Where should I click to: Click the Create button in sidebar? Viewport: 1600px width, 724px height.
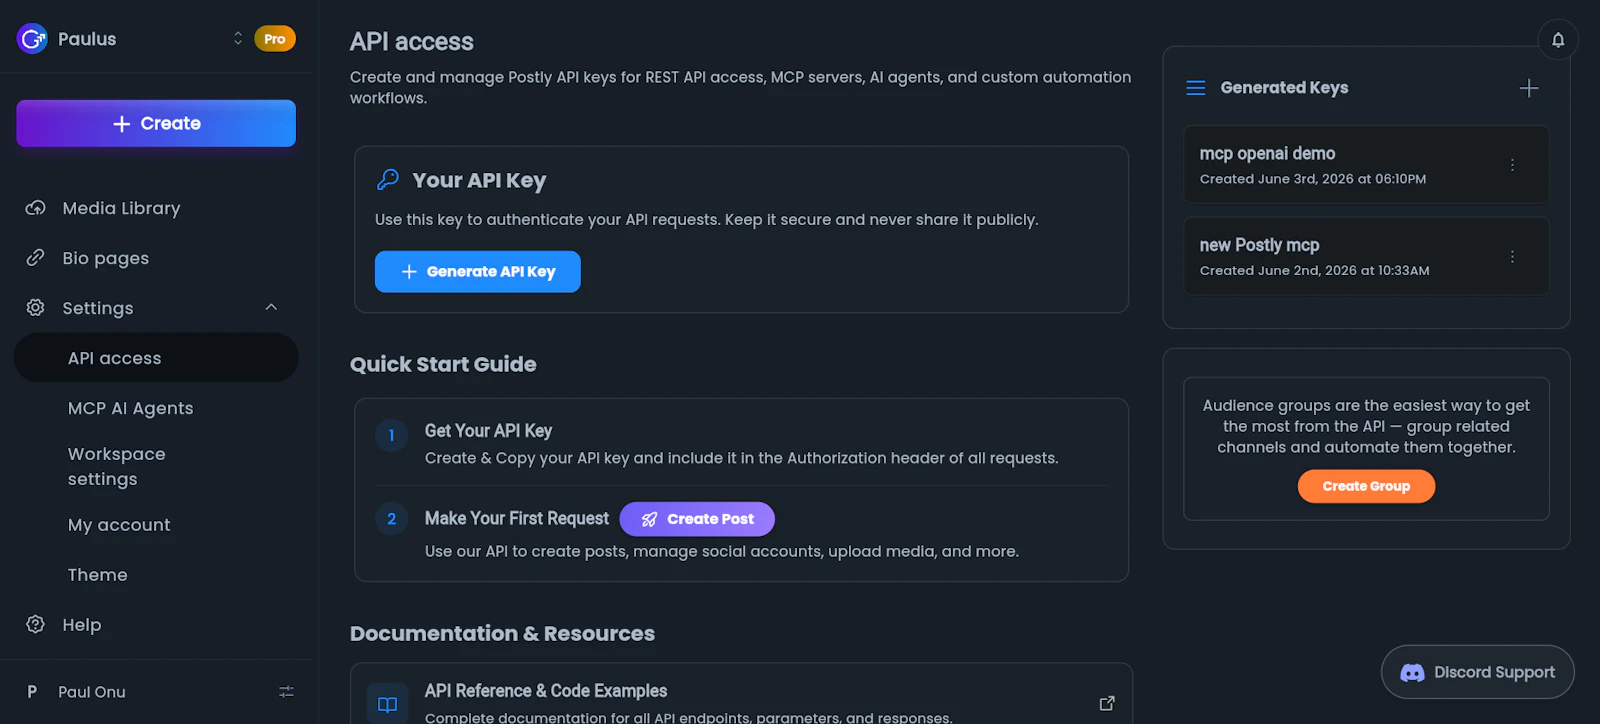coord(156,123)
